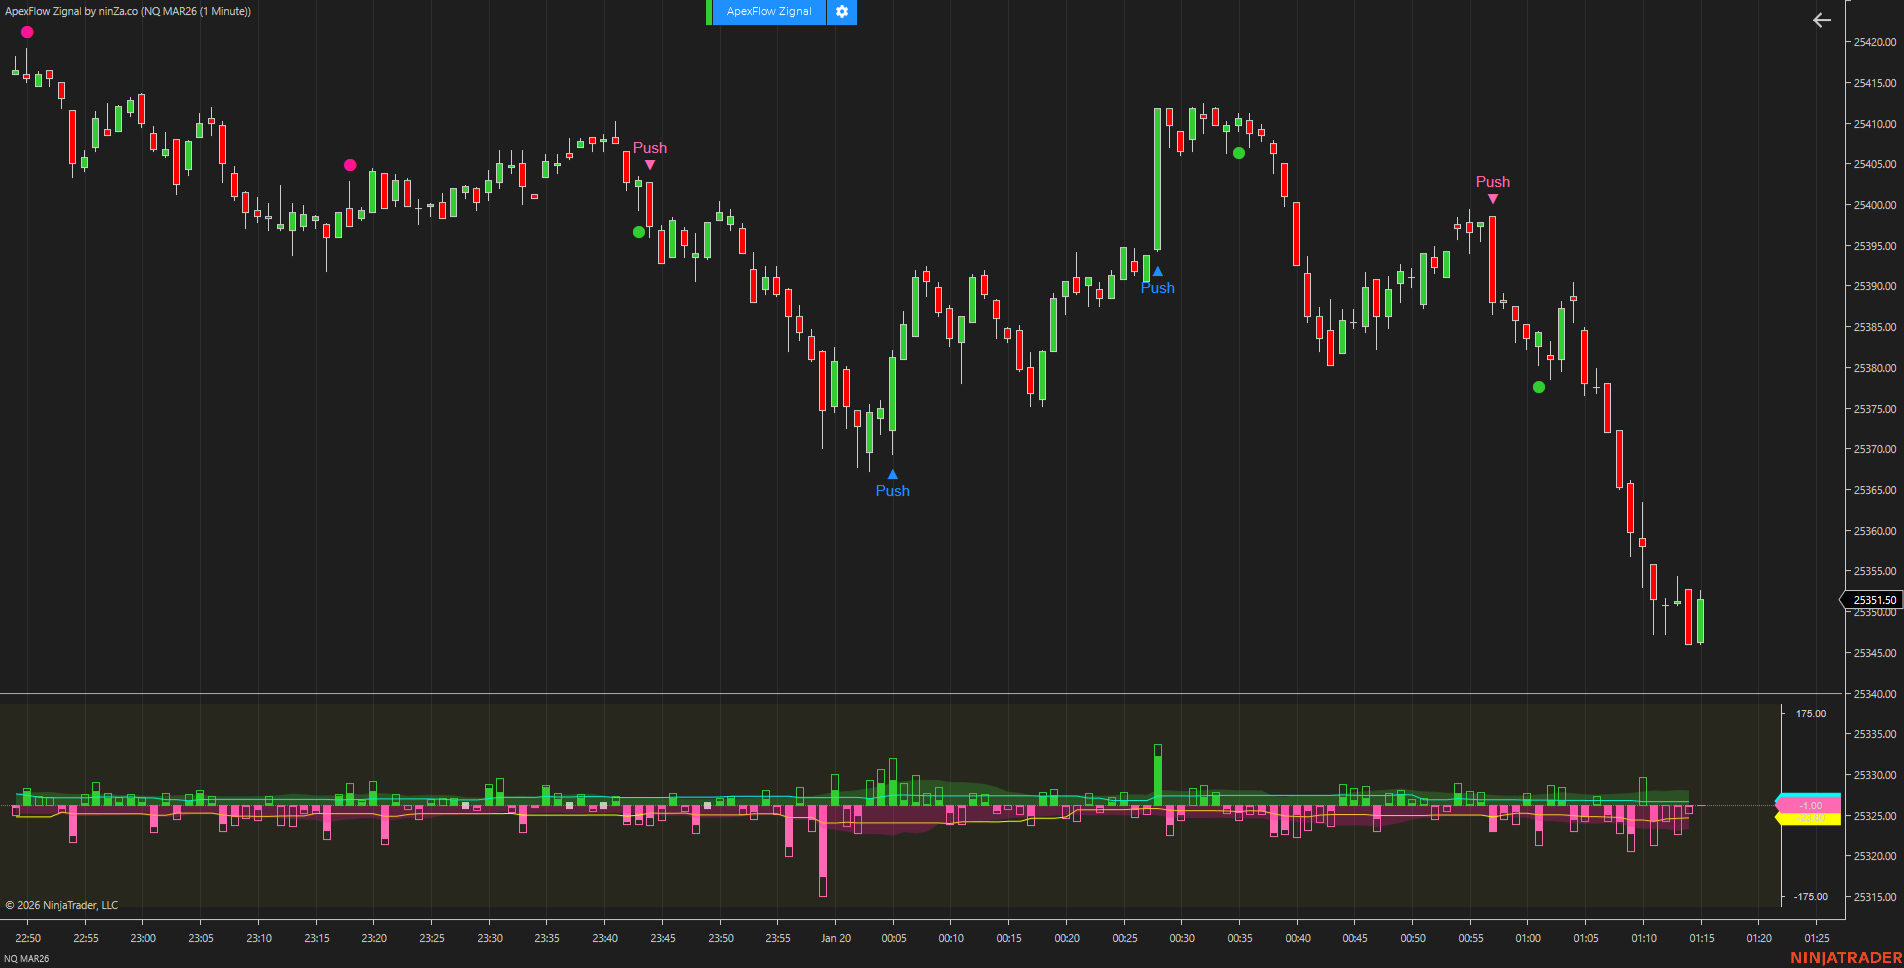The image size is (1904, 968).
Task: Click the magenta dot signal near 23:18
Action: click(350, 165)
